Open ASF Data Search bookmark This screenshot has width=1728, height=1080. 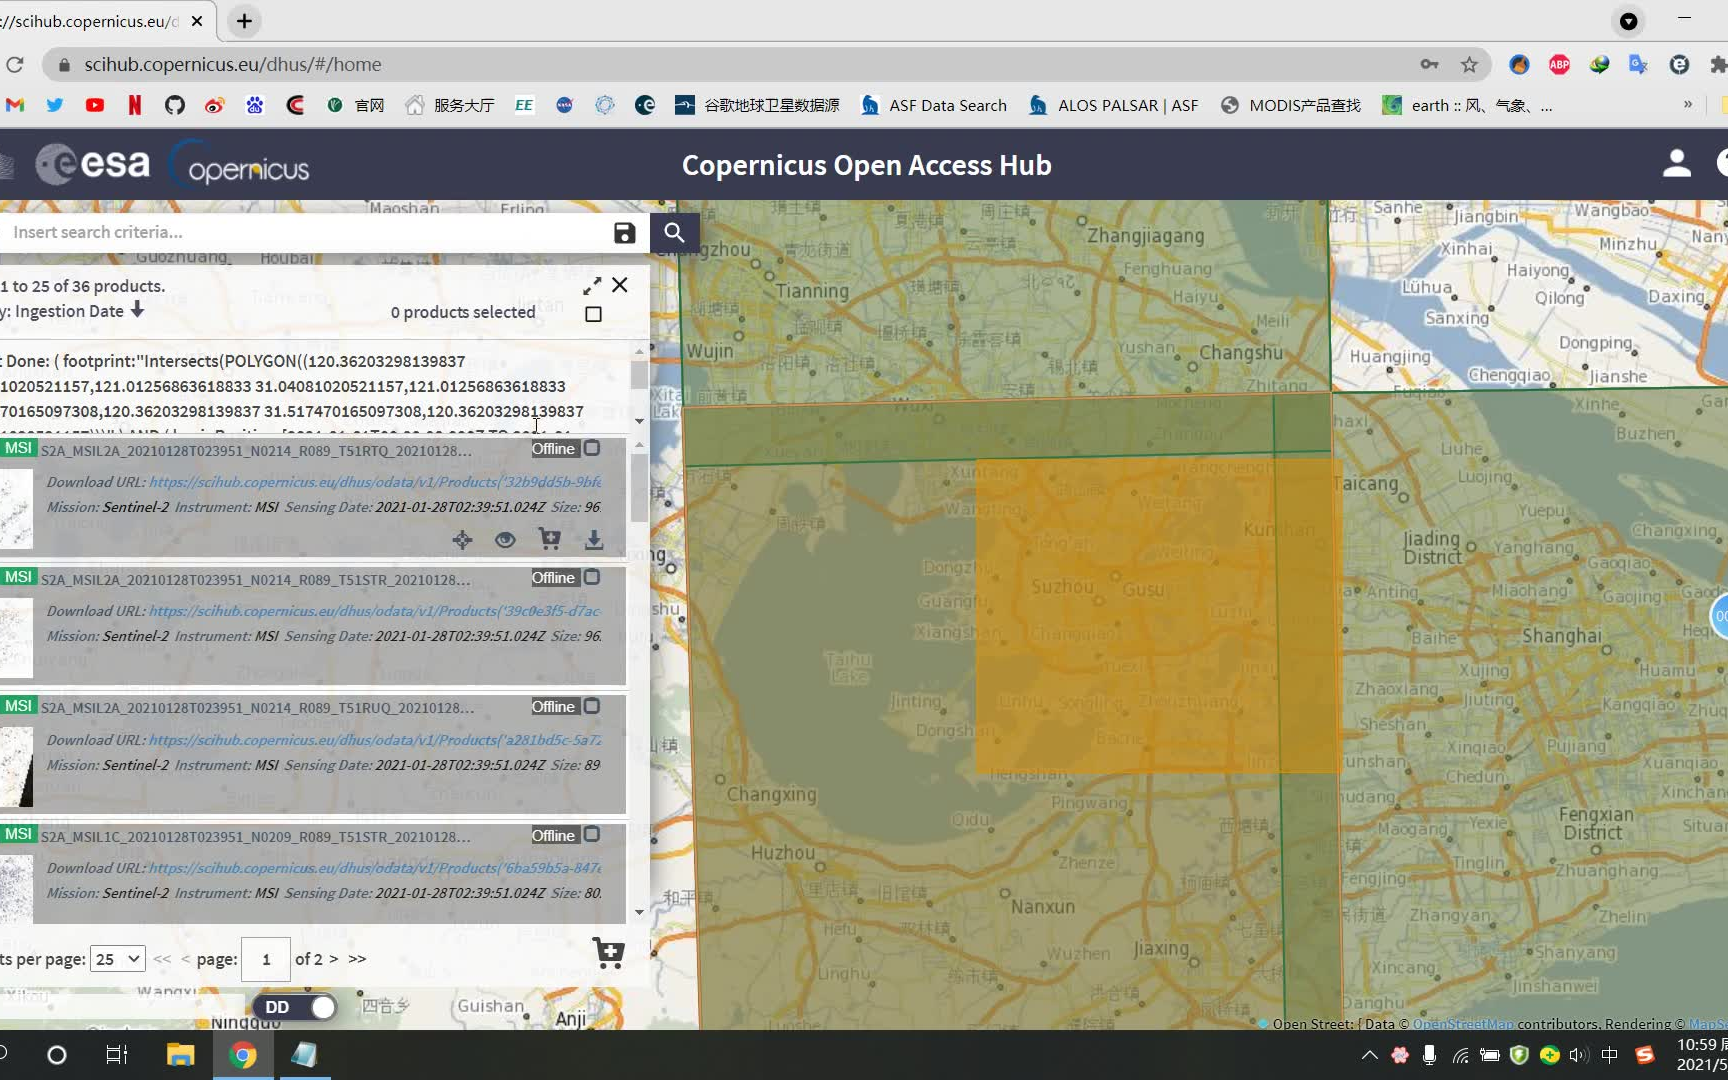pos(934,105)
